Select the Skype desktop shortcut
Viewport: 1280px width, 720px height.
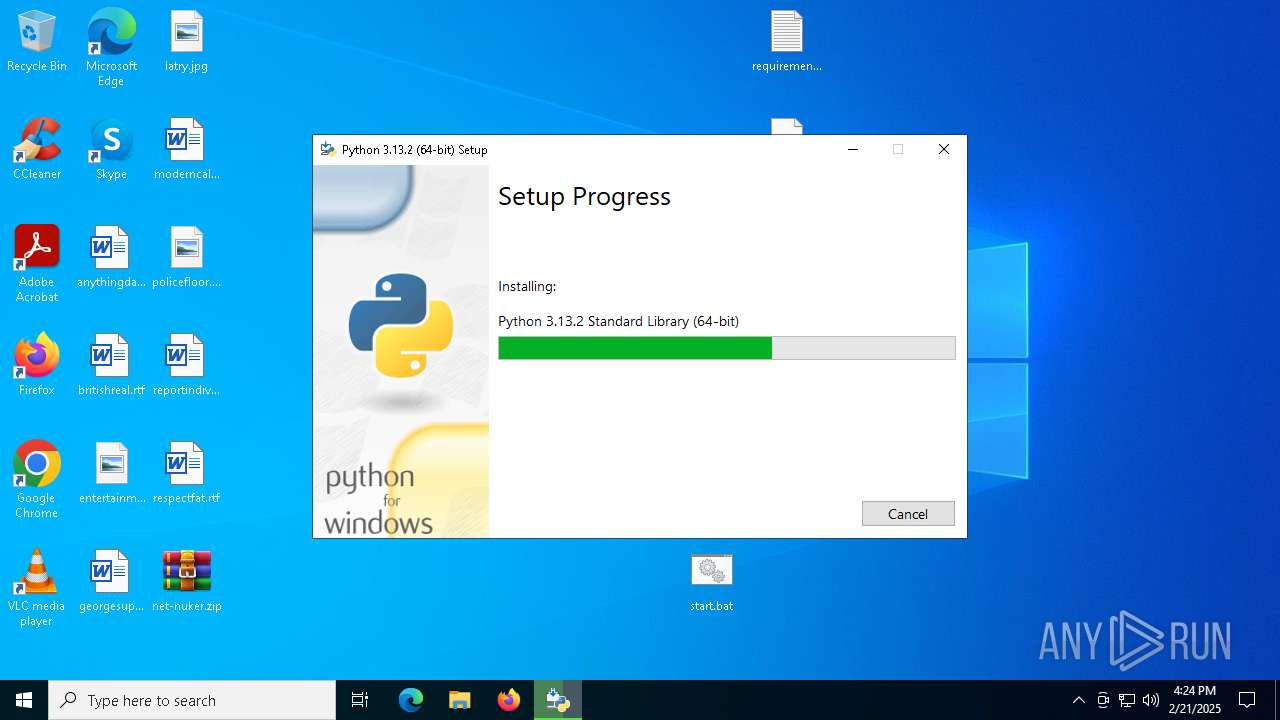tap(111, 150)
